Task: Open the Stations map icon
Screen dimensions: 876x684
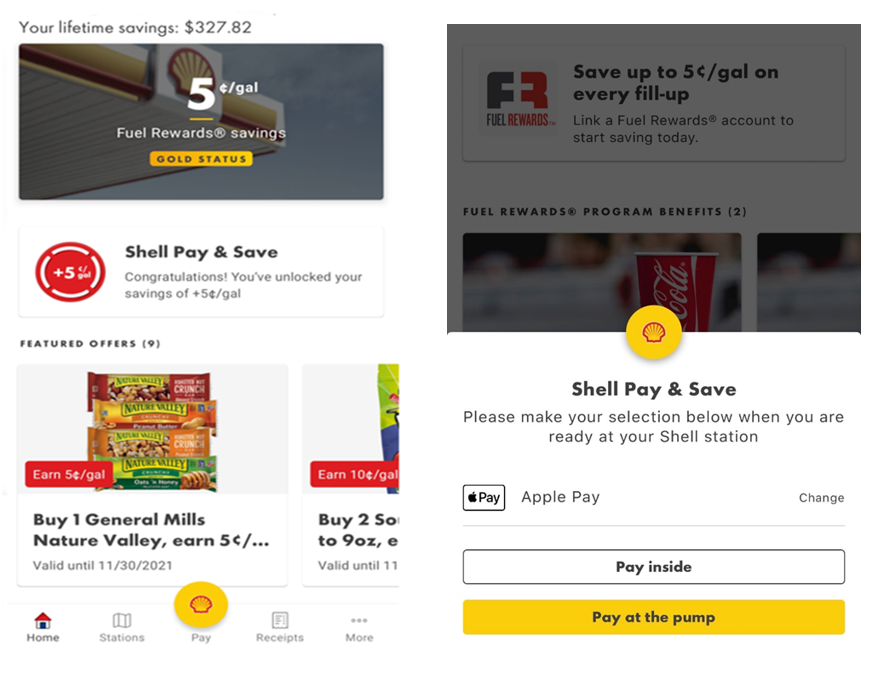Action: 122,620
